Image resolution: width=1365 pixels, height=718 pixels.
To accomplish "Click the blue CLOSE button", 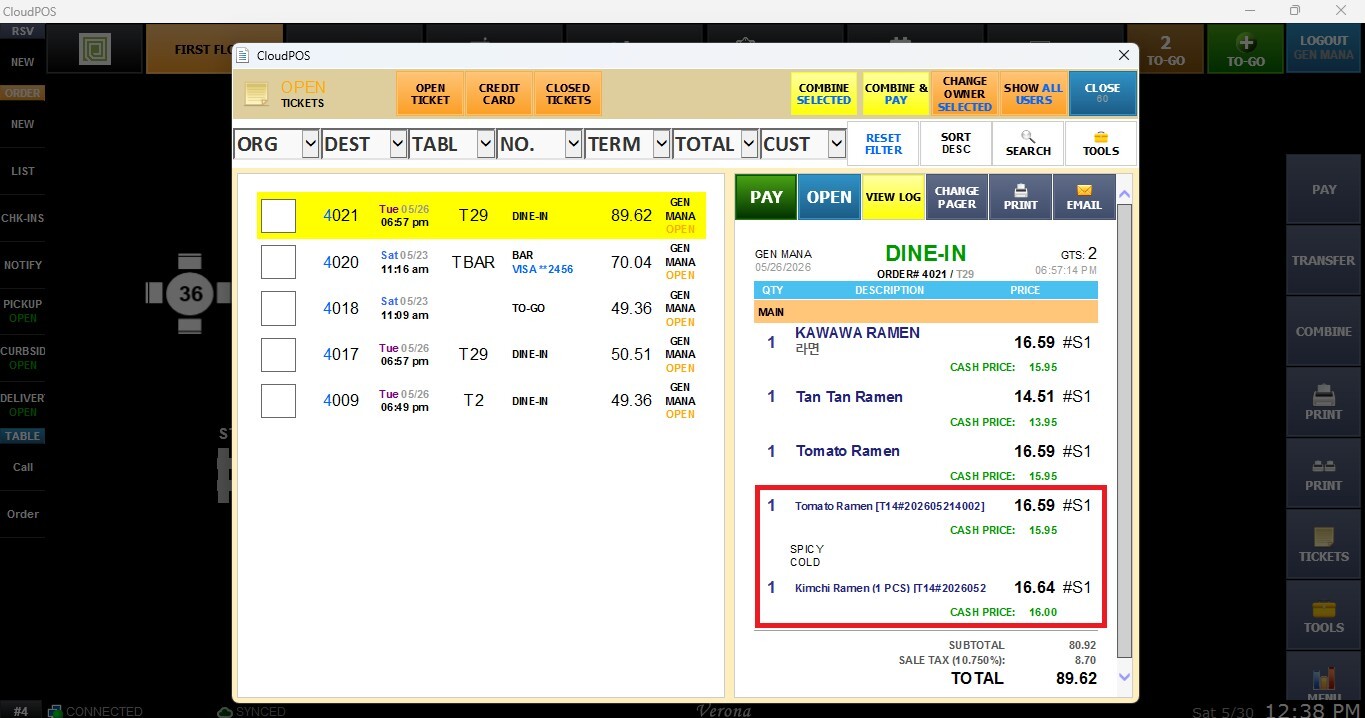I will click(x=1102, y=94).
